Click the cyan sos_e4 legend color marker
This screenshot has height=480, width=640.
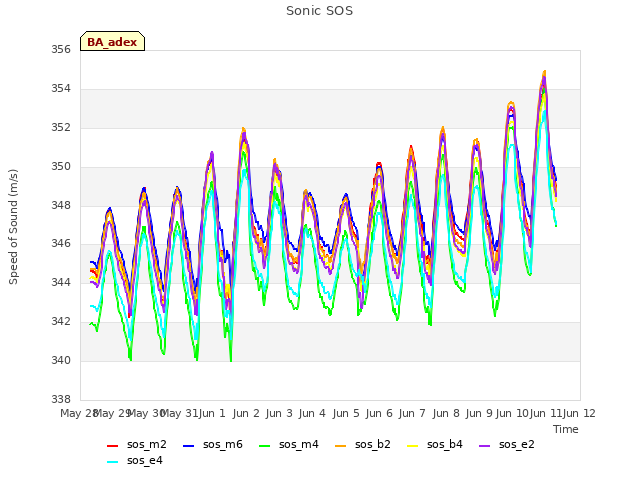(x=112, y=462)
